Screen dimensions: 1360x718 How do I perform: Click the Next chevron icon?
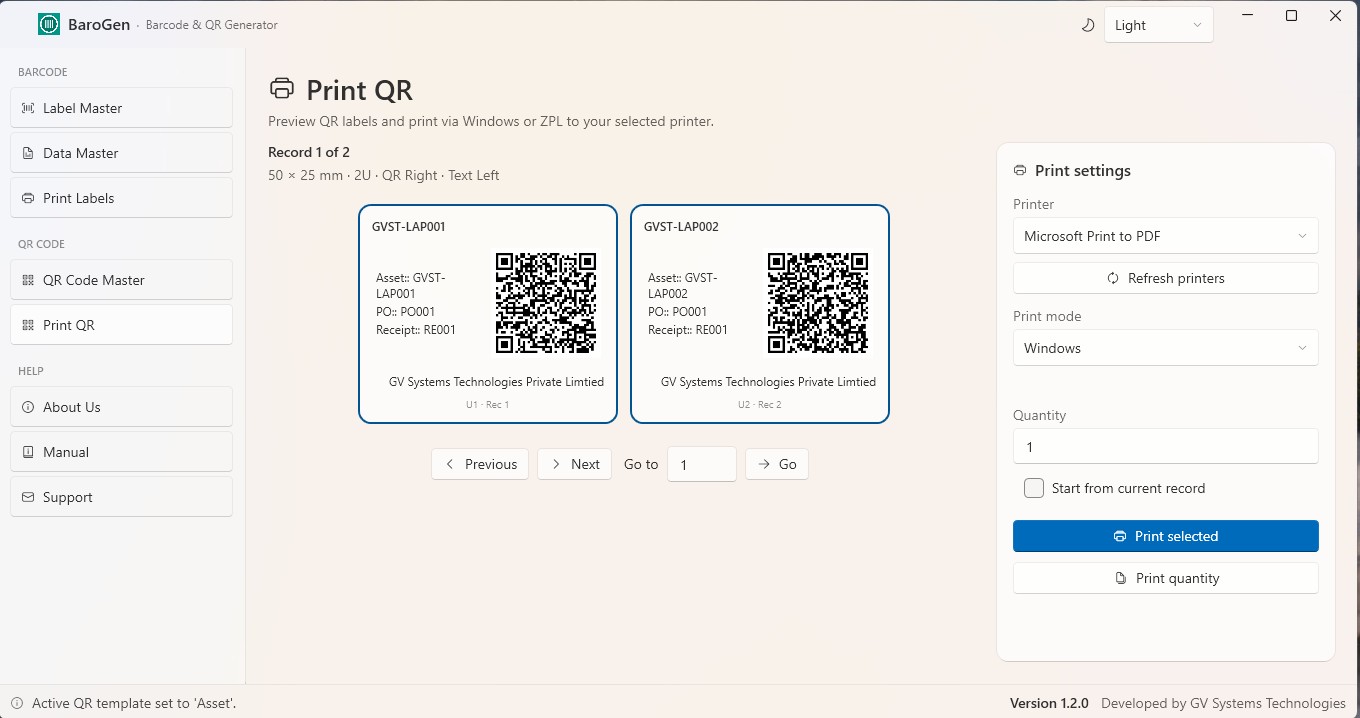[556, 464]
